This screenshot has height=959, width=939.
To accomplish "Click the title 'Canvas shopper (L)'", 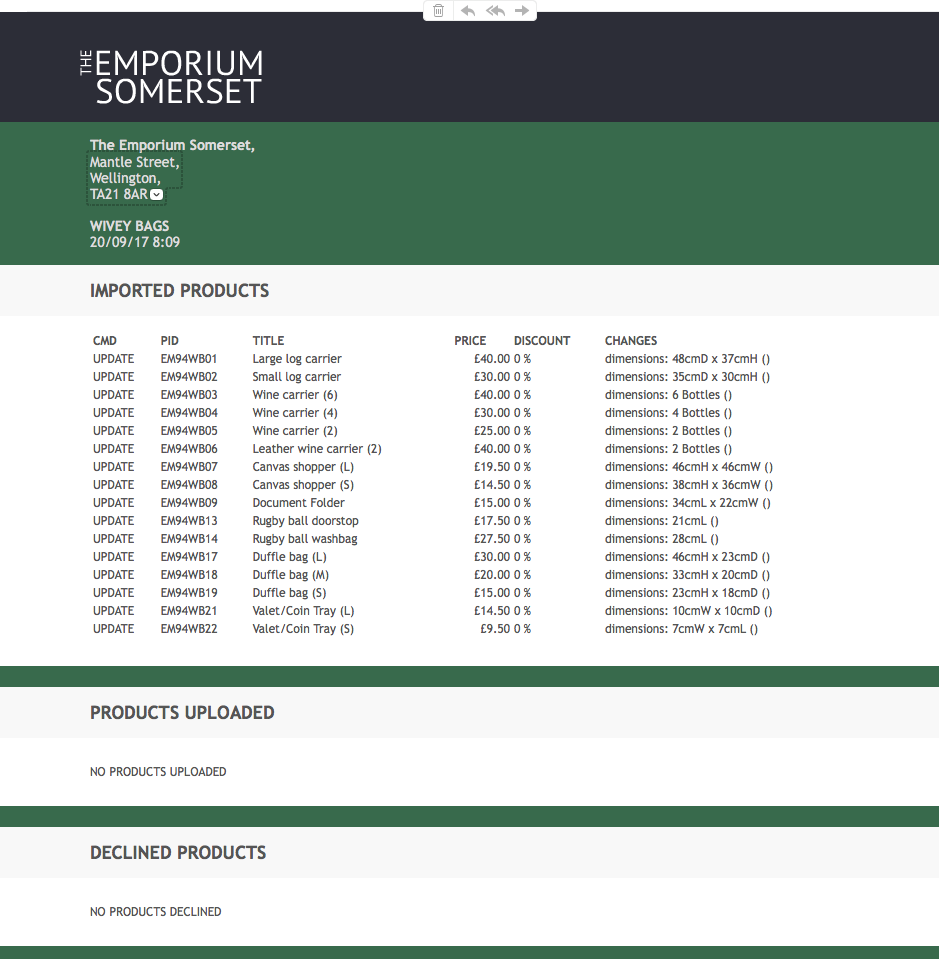I will coord(303,467).
